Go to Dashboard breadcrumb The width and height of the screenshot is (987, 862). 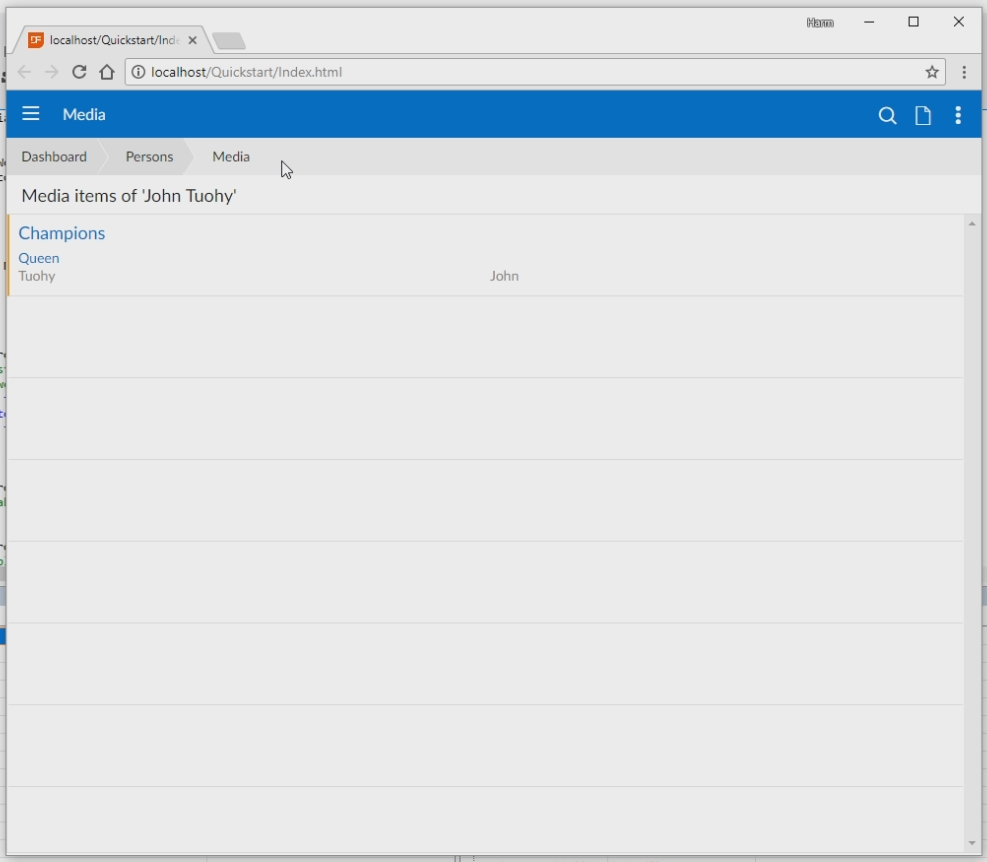pyautogui.click(x=54, y=157)
